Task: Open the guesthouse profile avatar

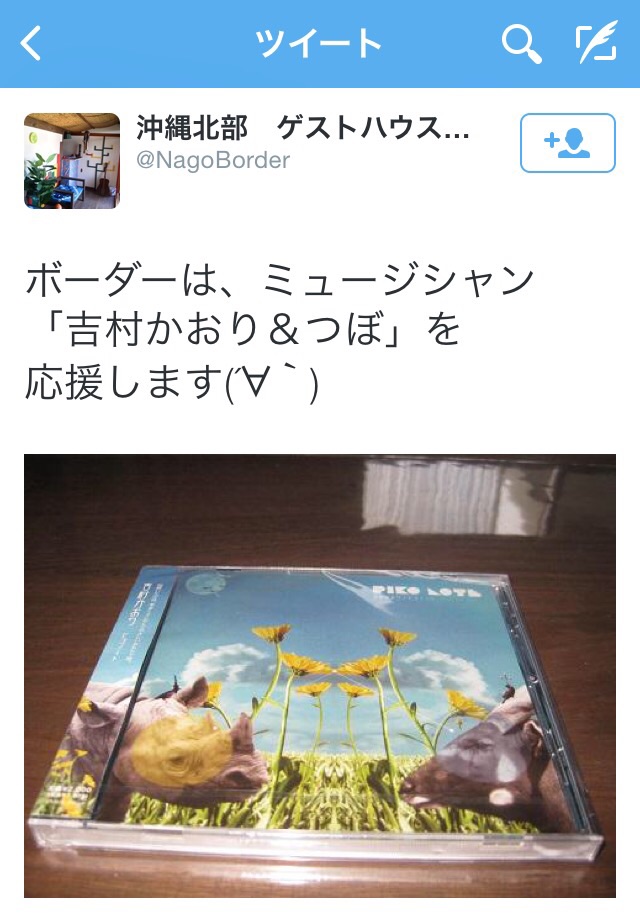Action: [x=72, y=161]
